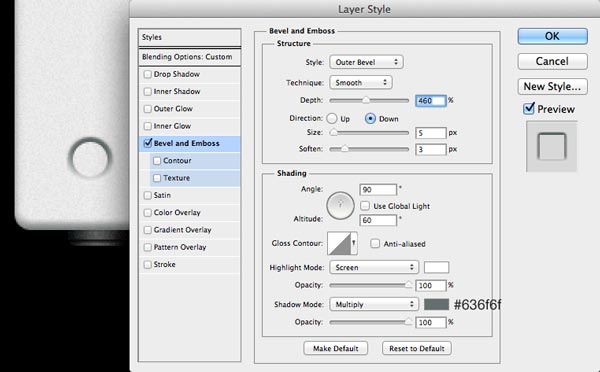Select the Drop Shadow label row
Screen dimensions: 600x372
[177, 74]
